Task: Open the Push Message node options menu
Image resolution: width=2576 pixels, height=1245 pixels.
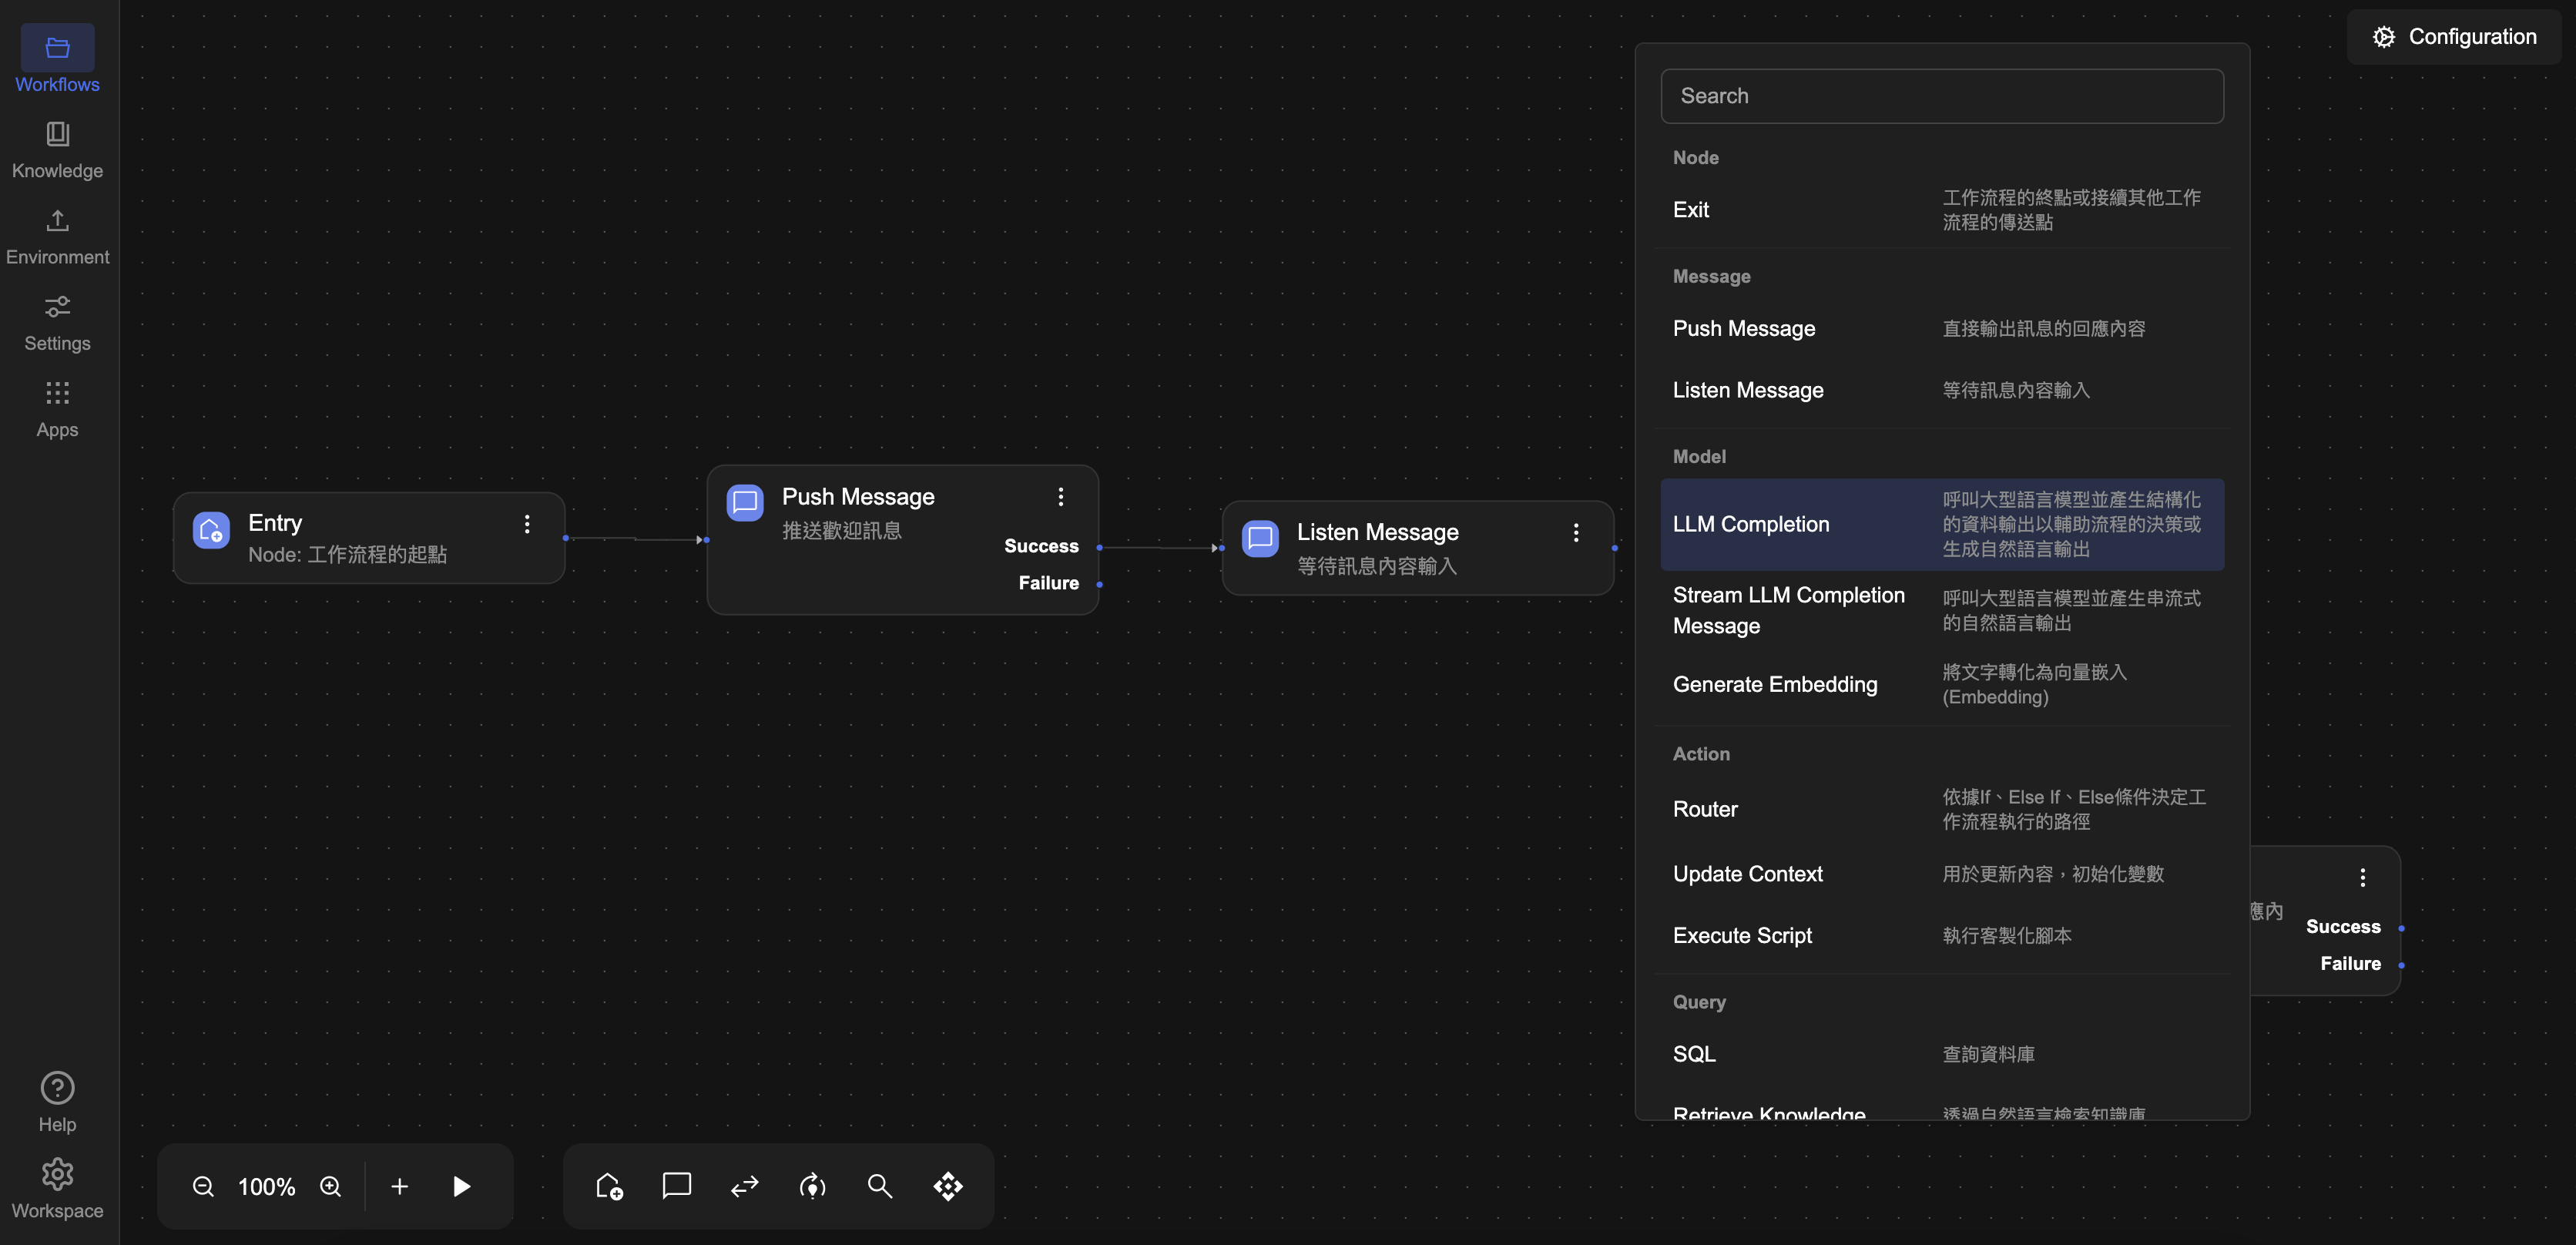Action: click(x=1061, y=497)
